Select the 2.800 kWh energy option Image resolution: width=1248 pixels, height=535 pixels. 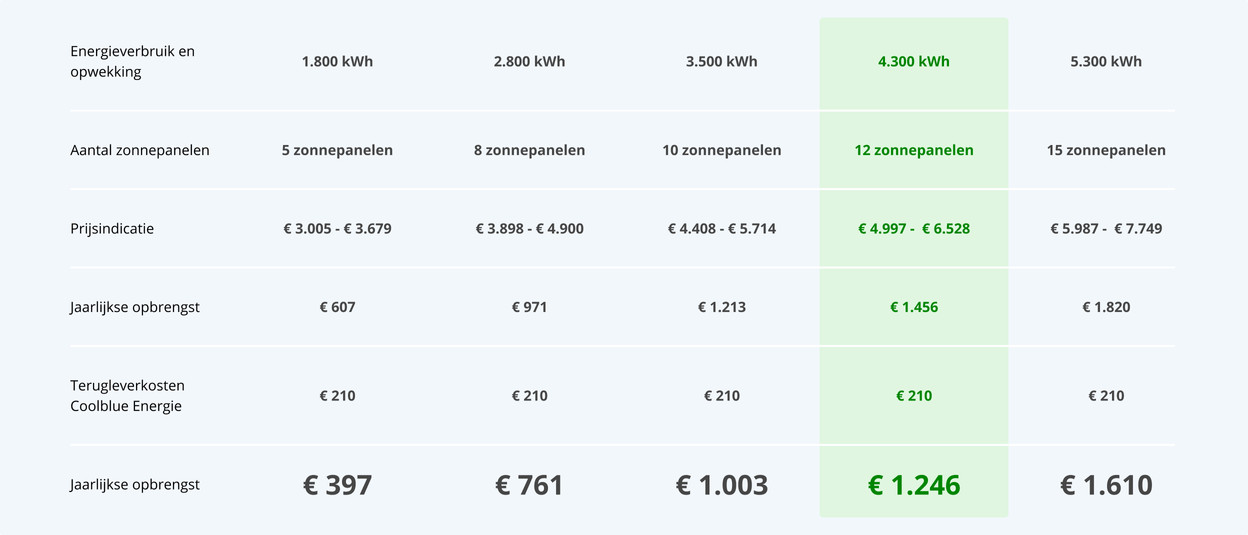(x=529, y=62)
